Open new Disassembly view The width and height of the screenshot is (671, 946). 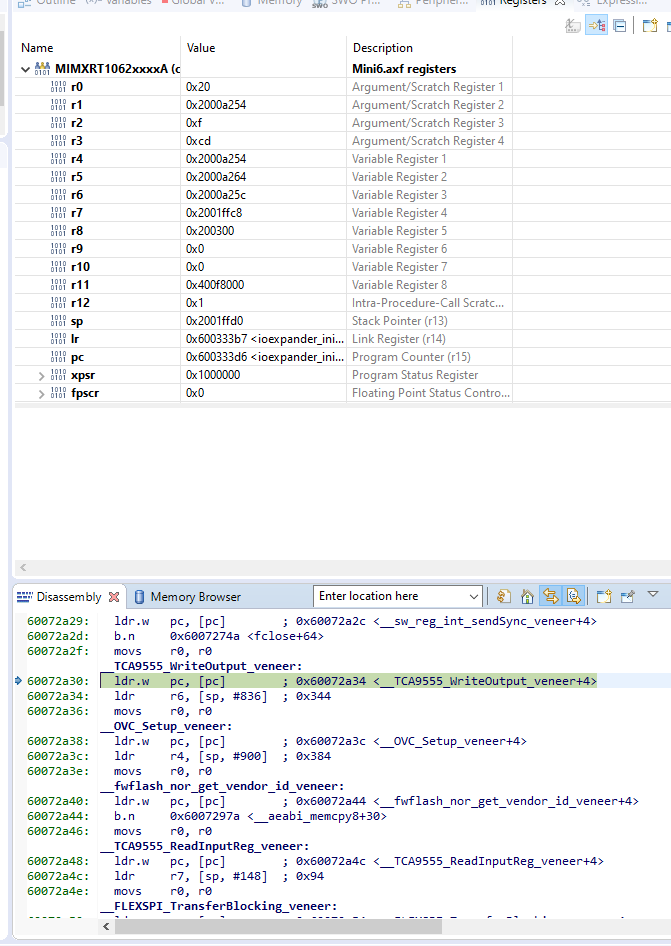604,597
